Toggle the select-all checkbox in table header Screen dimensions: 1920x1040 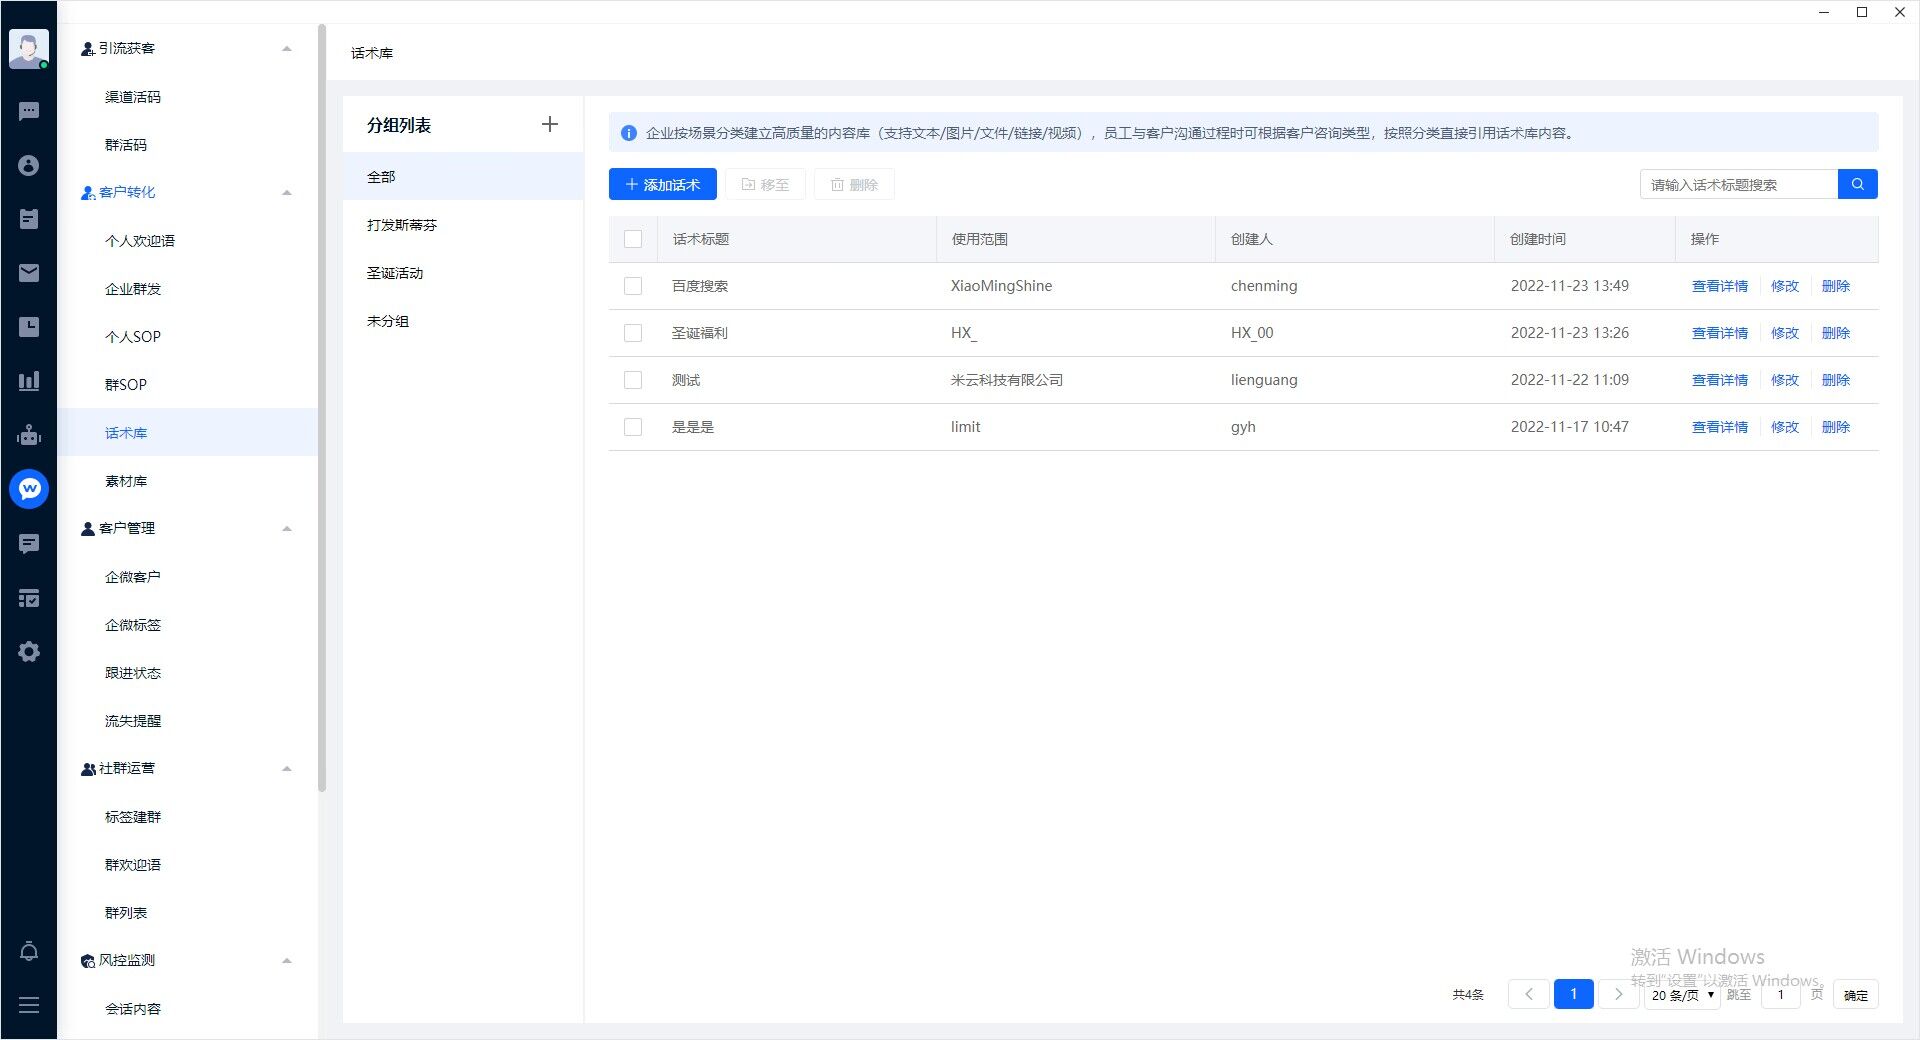[633, 239]
